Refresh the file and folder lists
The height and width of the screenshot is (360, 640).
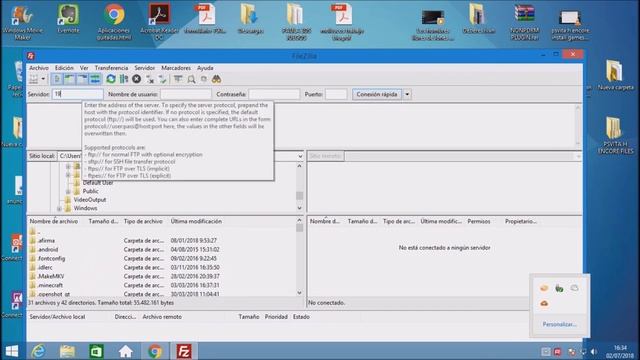[x=111, y=79]
